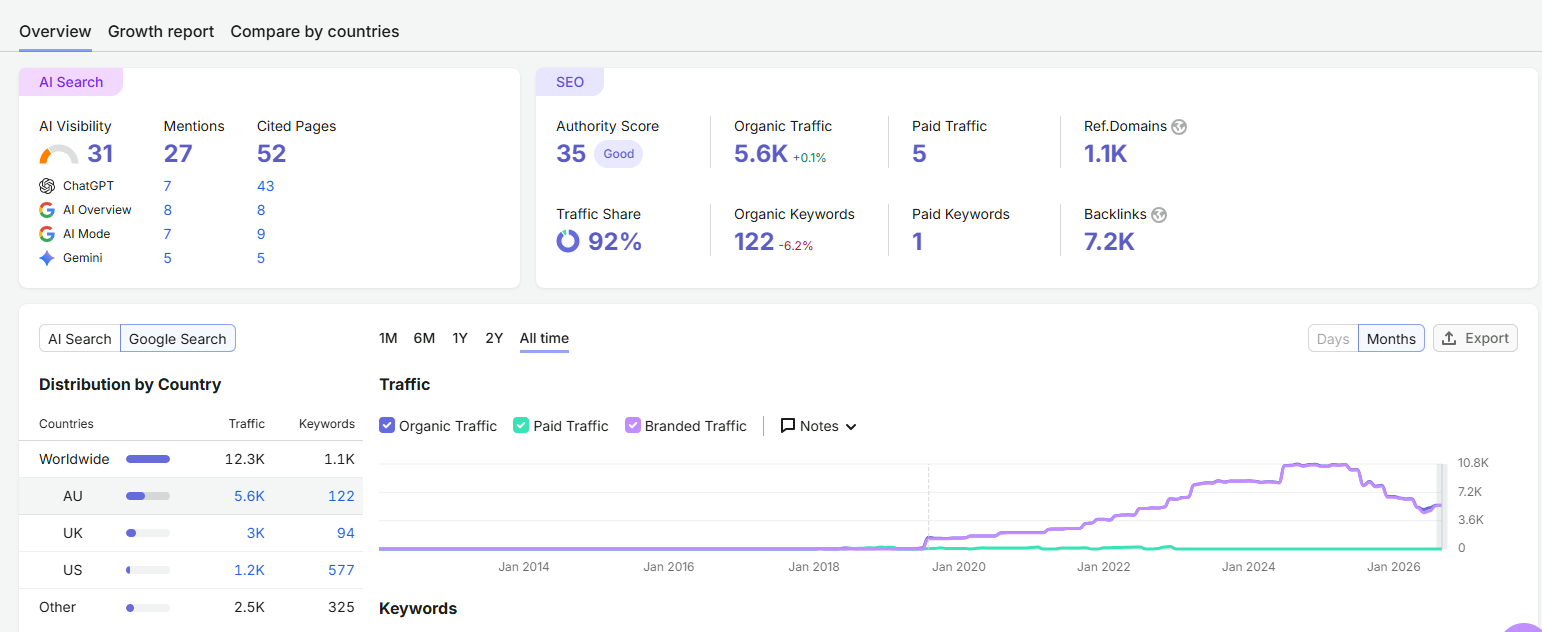Open the Paid Keywords value 1
This screenshot has width=1542, height=632.
point(917,242)
